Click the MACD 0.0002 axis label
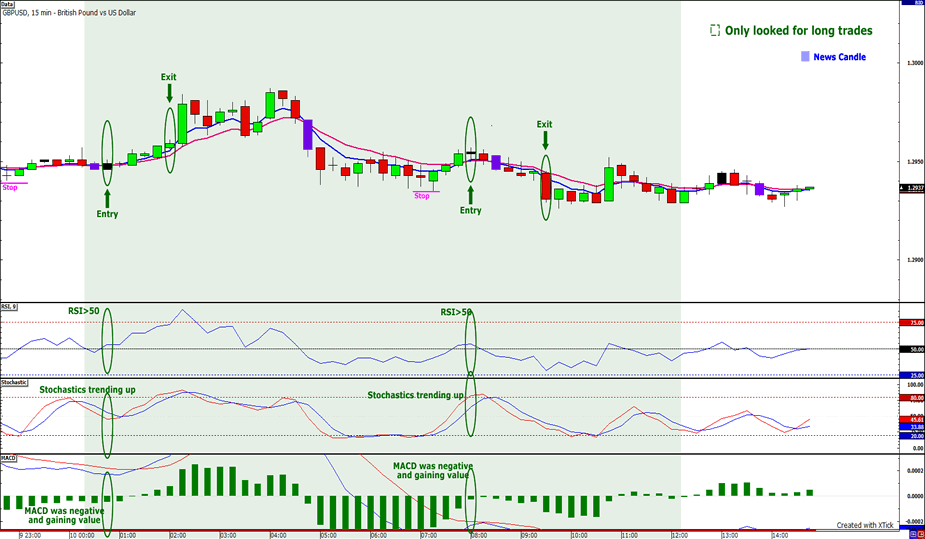The width and height of the screenshot is (925, 539). point(914,471)
